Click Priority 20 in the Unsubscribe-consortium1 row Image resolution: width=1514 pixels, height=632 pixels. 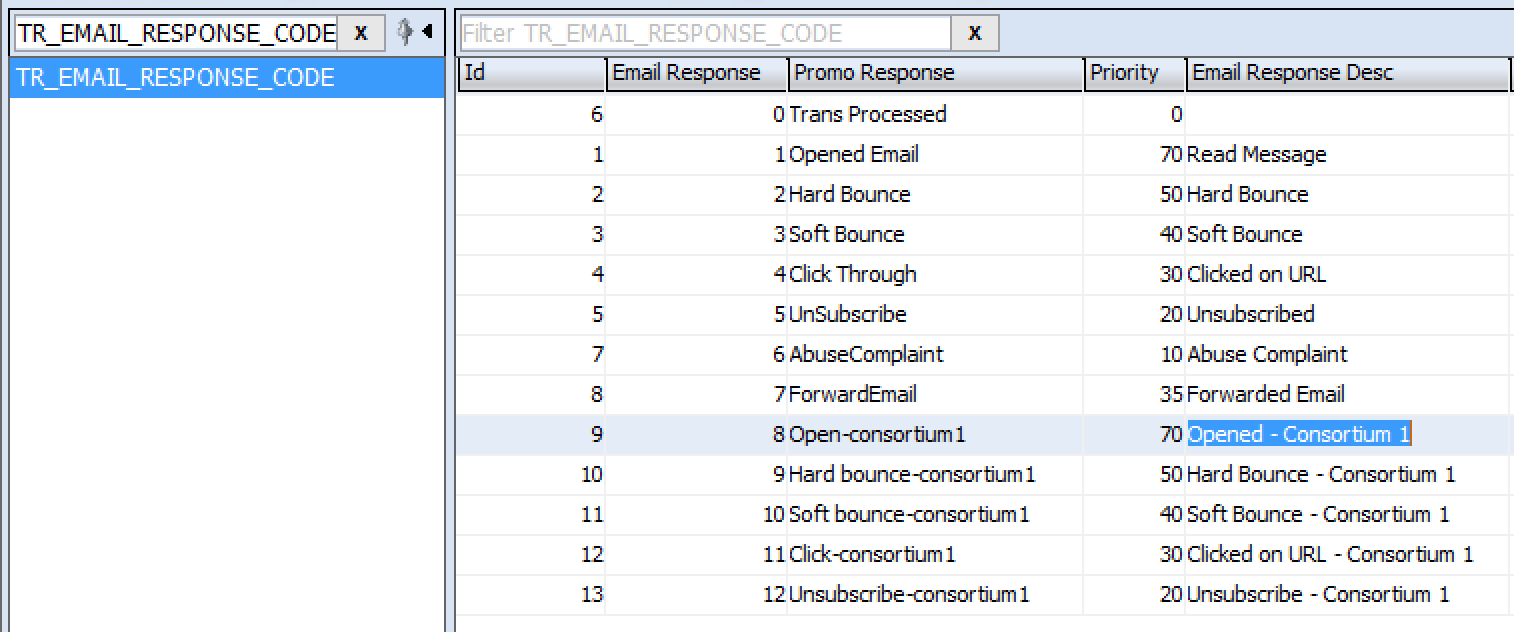tap(1134, 595)
